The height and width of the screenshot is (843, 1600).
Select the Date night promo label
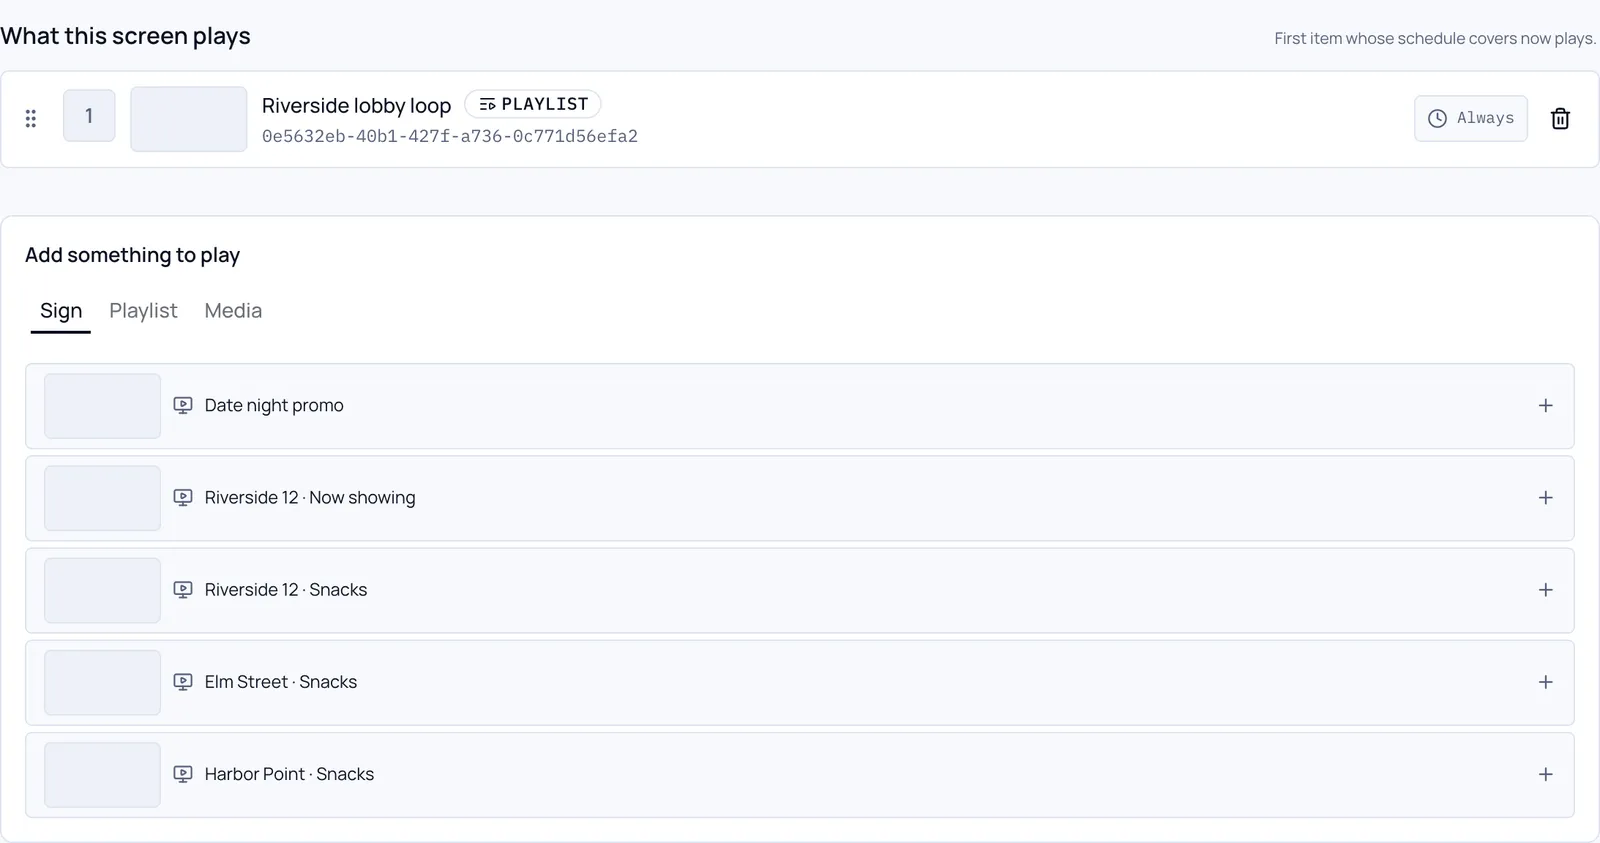tap(274, 406)
